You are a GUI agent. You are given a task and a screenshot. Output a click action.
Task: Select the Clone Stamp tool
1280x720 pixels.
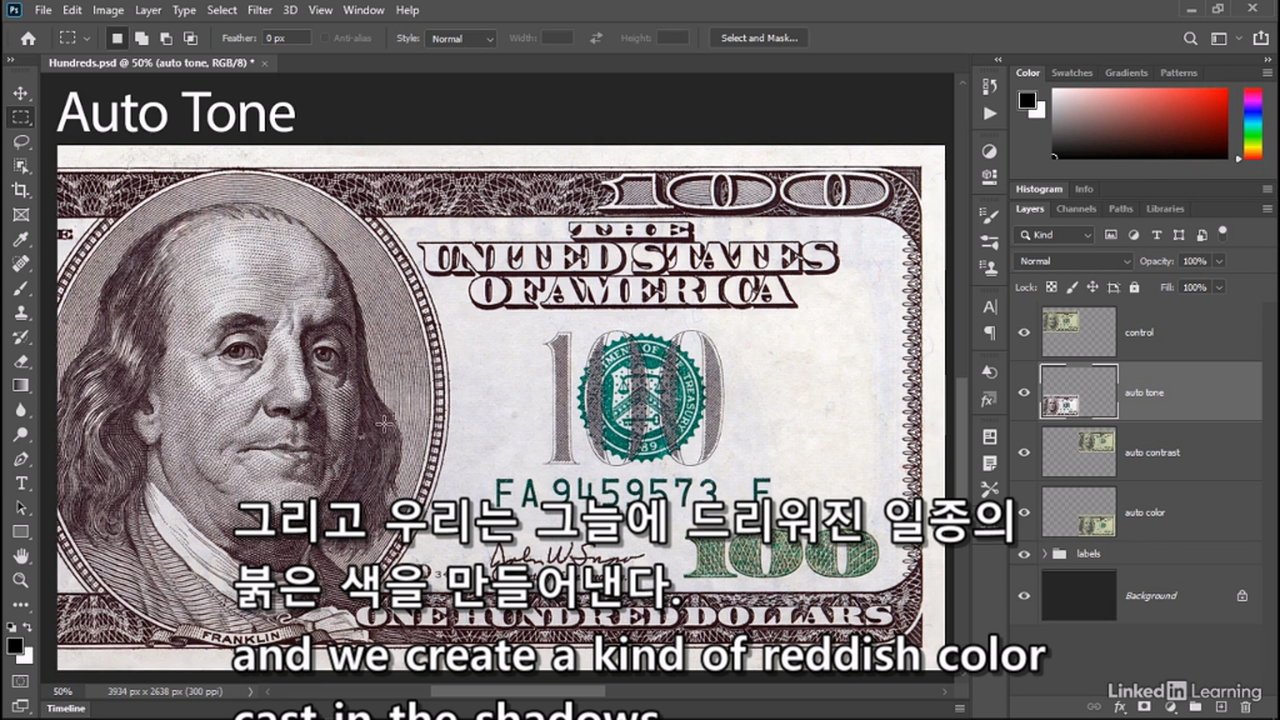(21, 312)
